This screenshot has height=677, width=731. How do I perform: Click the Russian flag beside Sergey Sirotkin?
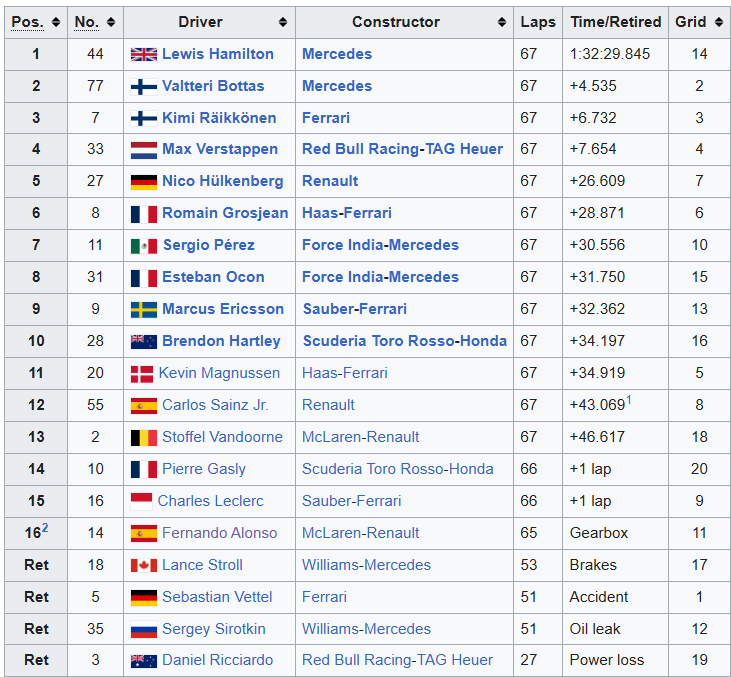click(144, 629)
